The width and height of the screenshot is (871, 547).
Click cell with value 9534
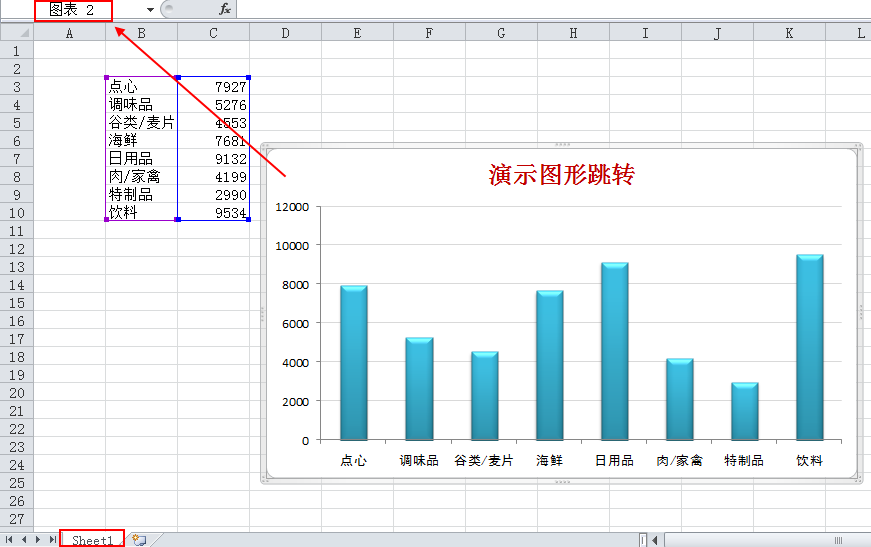[x=213, y=213]
